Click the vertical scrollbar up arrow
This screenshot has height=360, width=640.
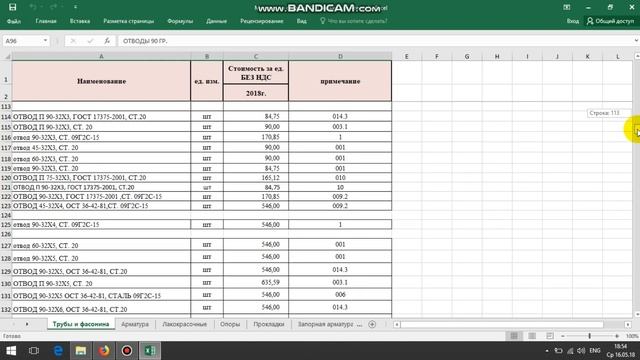(x=636, y=56)
